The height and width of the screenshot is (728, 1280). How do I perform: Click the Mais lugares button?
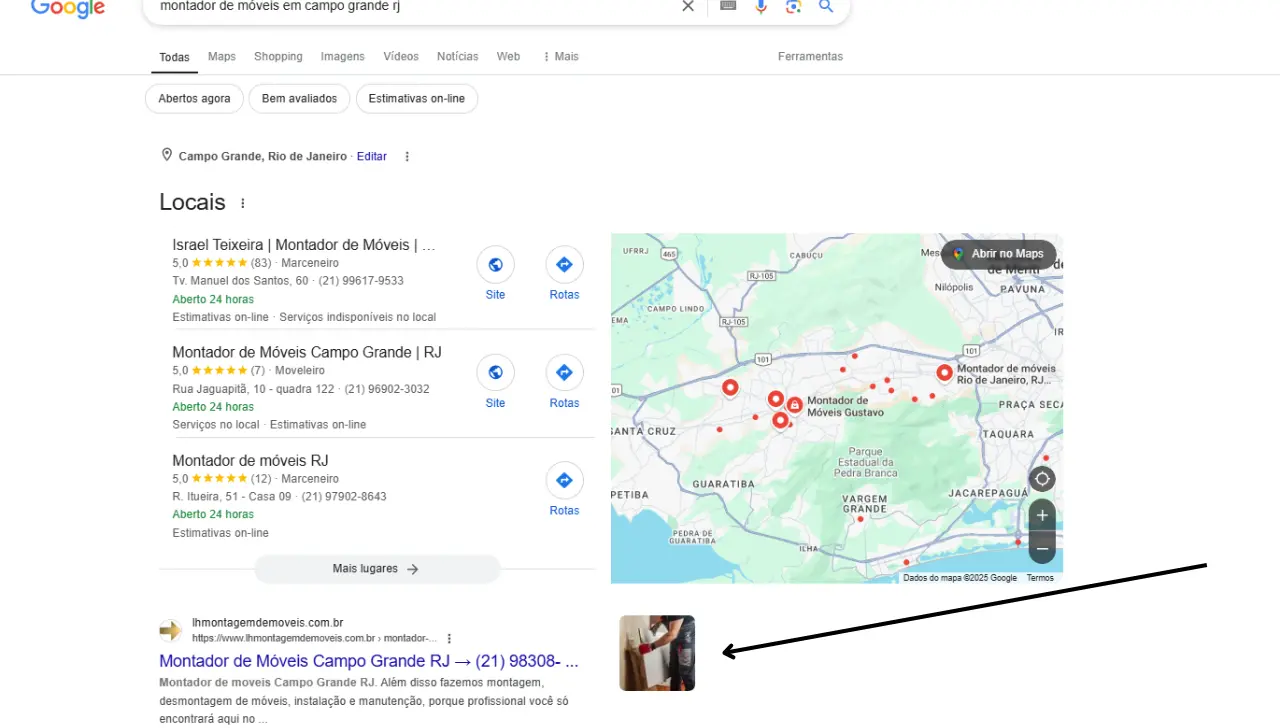click(377, 569)
